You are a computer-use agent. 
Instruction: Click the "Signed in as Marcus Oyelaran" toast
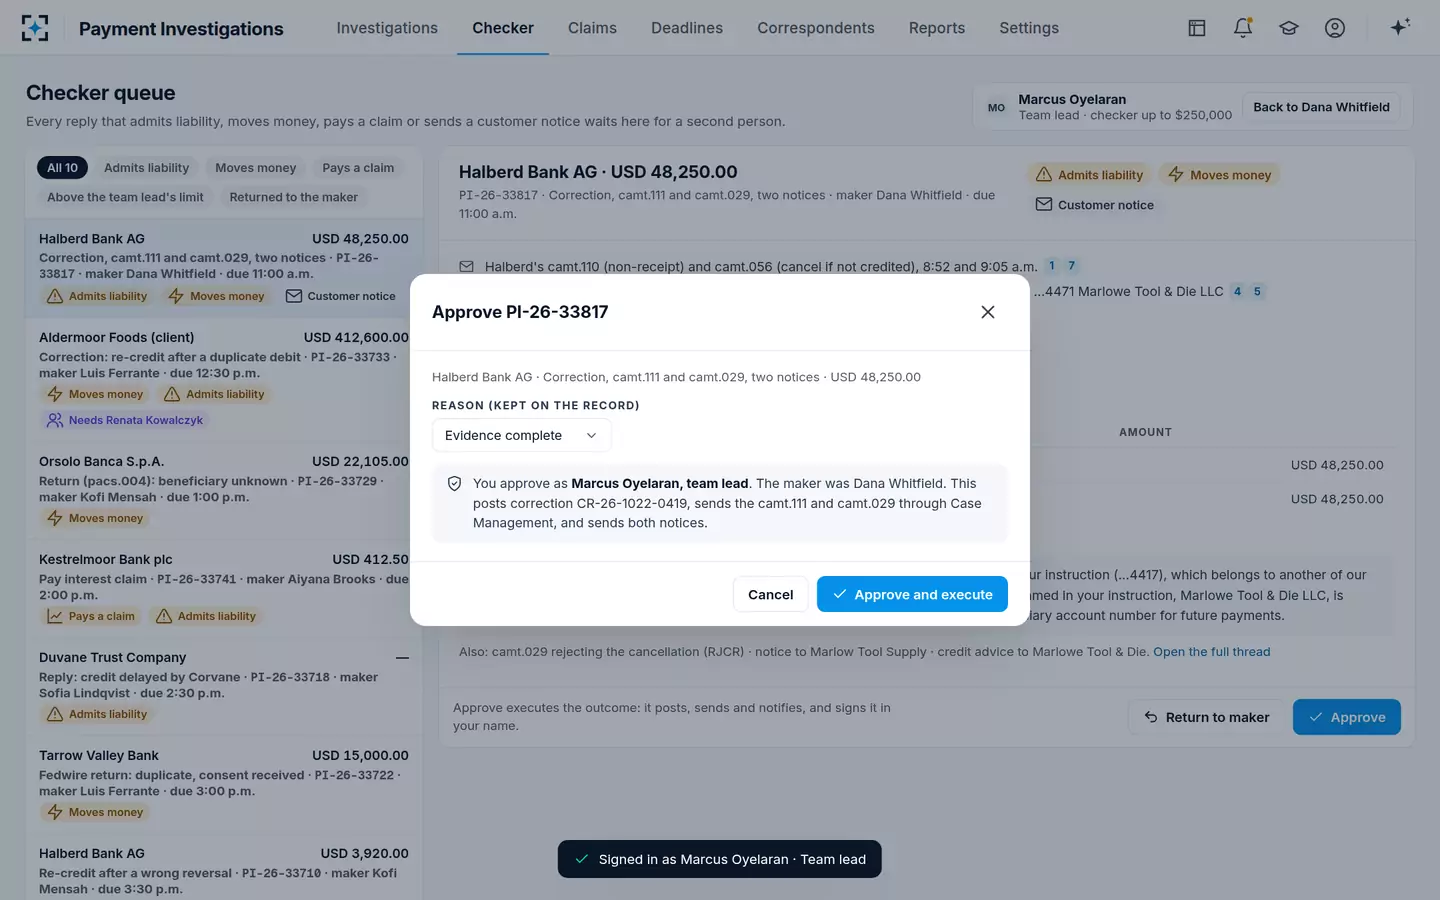[x=720, y=859]
